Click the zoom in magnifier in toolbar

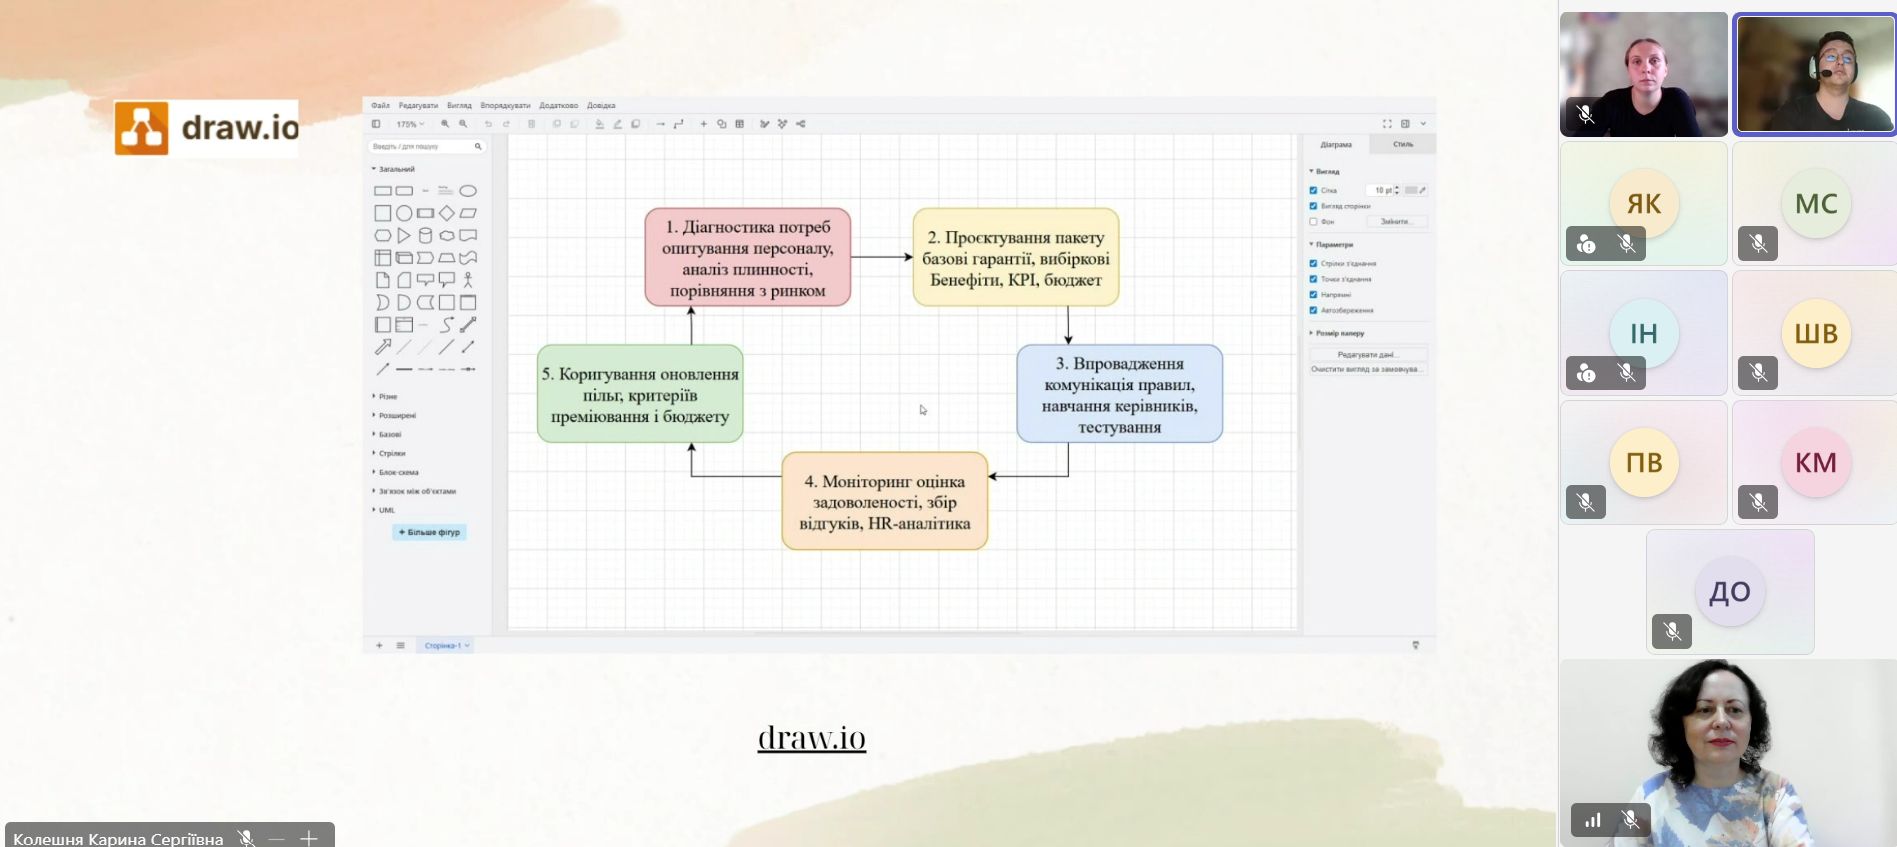(x=445, y=124)
